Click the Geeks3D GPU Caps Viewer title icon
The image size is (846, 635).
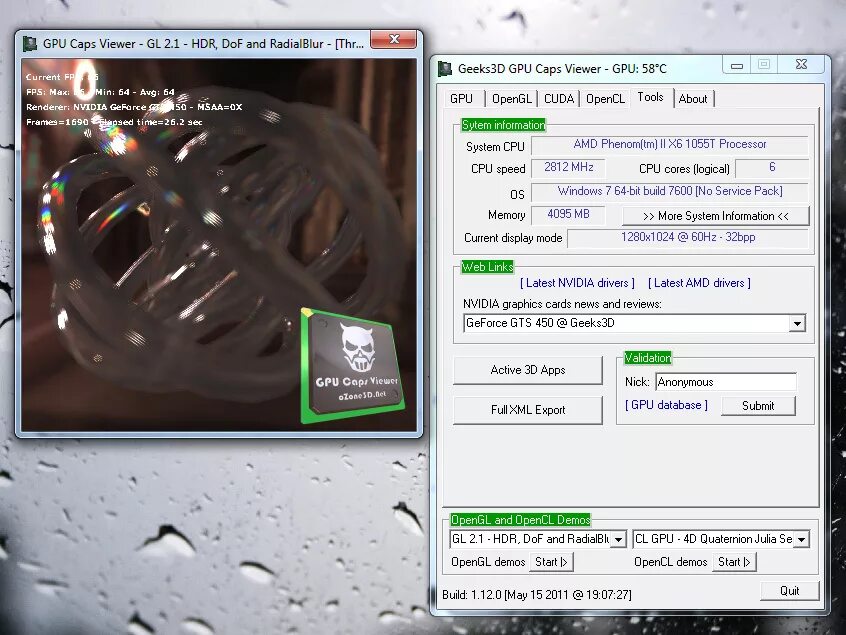(445, 69)
